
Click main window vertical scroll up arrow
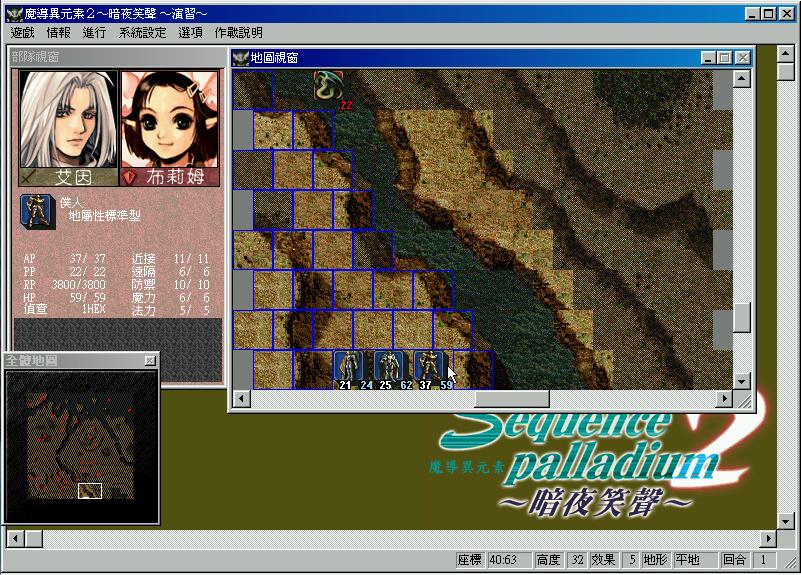pyautogui.click(x=786, y=53)
